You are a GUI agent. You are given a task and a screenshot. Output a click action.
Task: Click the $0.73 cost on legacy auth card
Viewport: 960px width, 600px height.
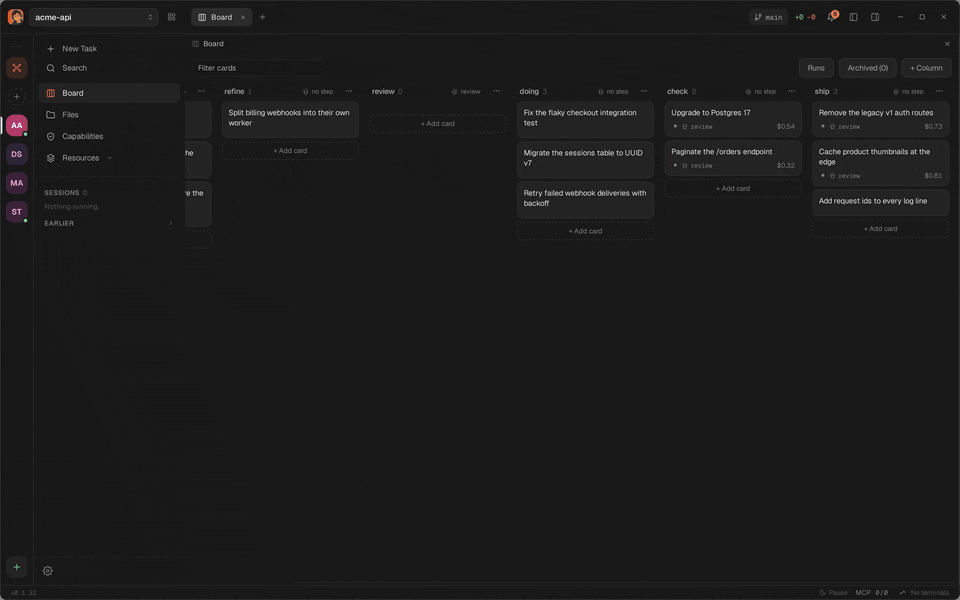coord(933,126)
